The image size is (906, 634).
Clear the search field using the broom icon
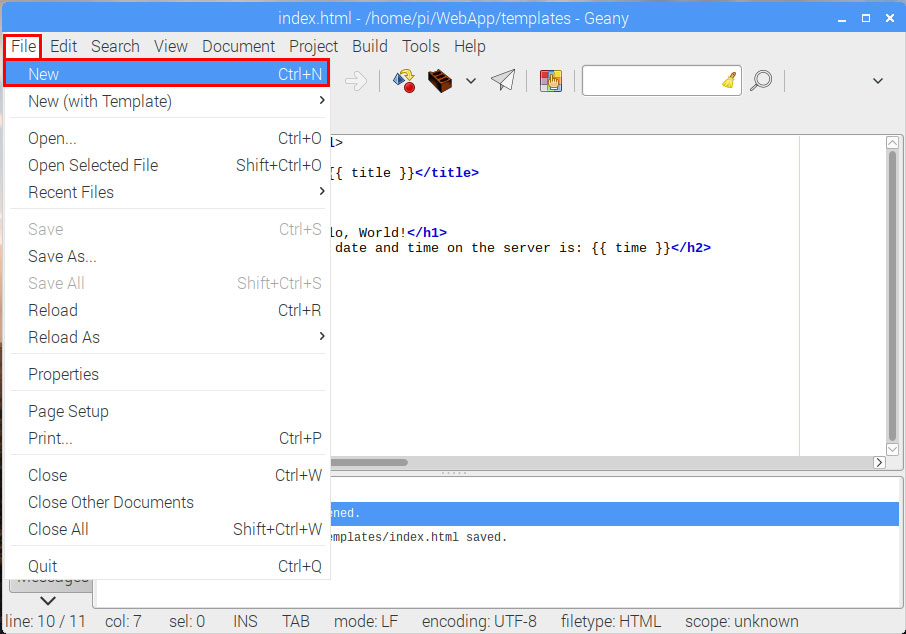(728, 81)
